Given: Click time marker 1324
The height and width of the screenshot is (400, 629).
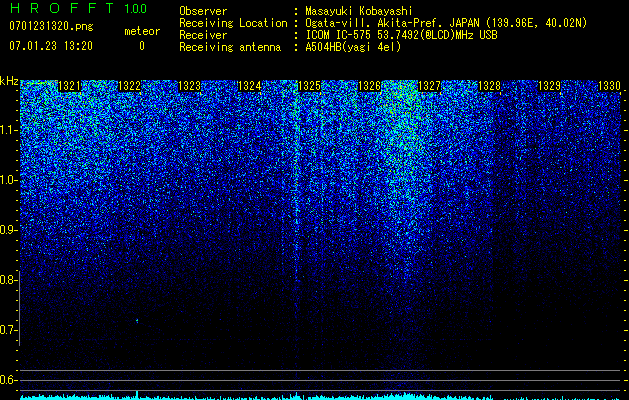Looking at the screenshot, I should click(x=250, y=86).
